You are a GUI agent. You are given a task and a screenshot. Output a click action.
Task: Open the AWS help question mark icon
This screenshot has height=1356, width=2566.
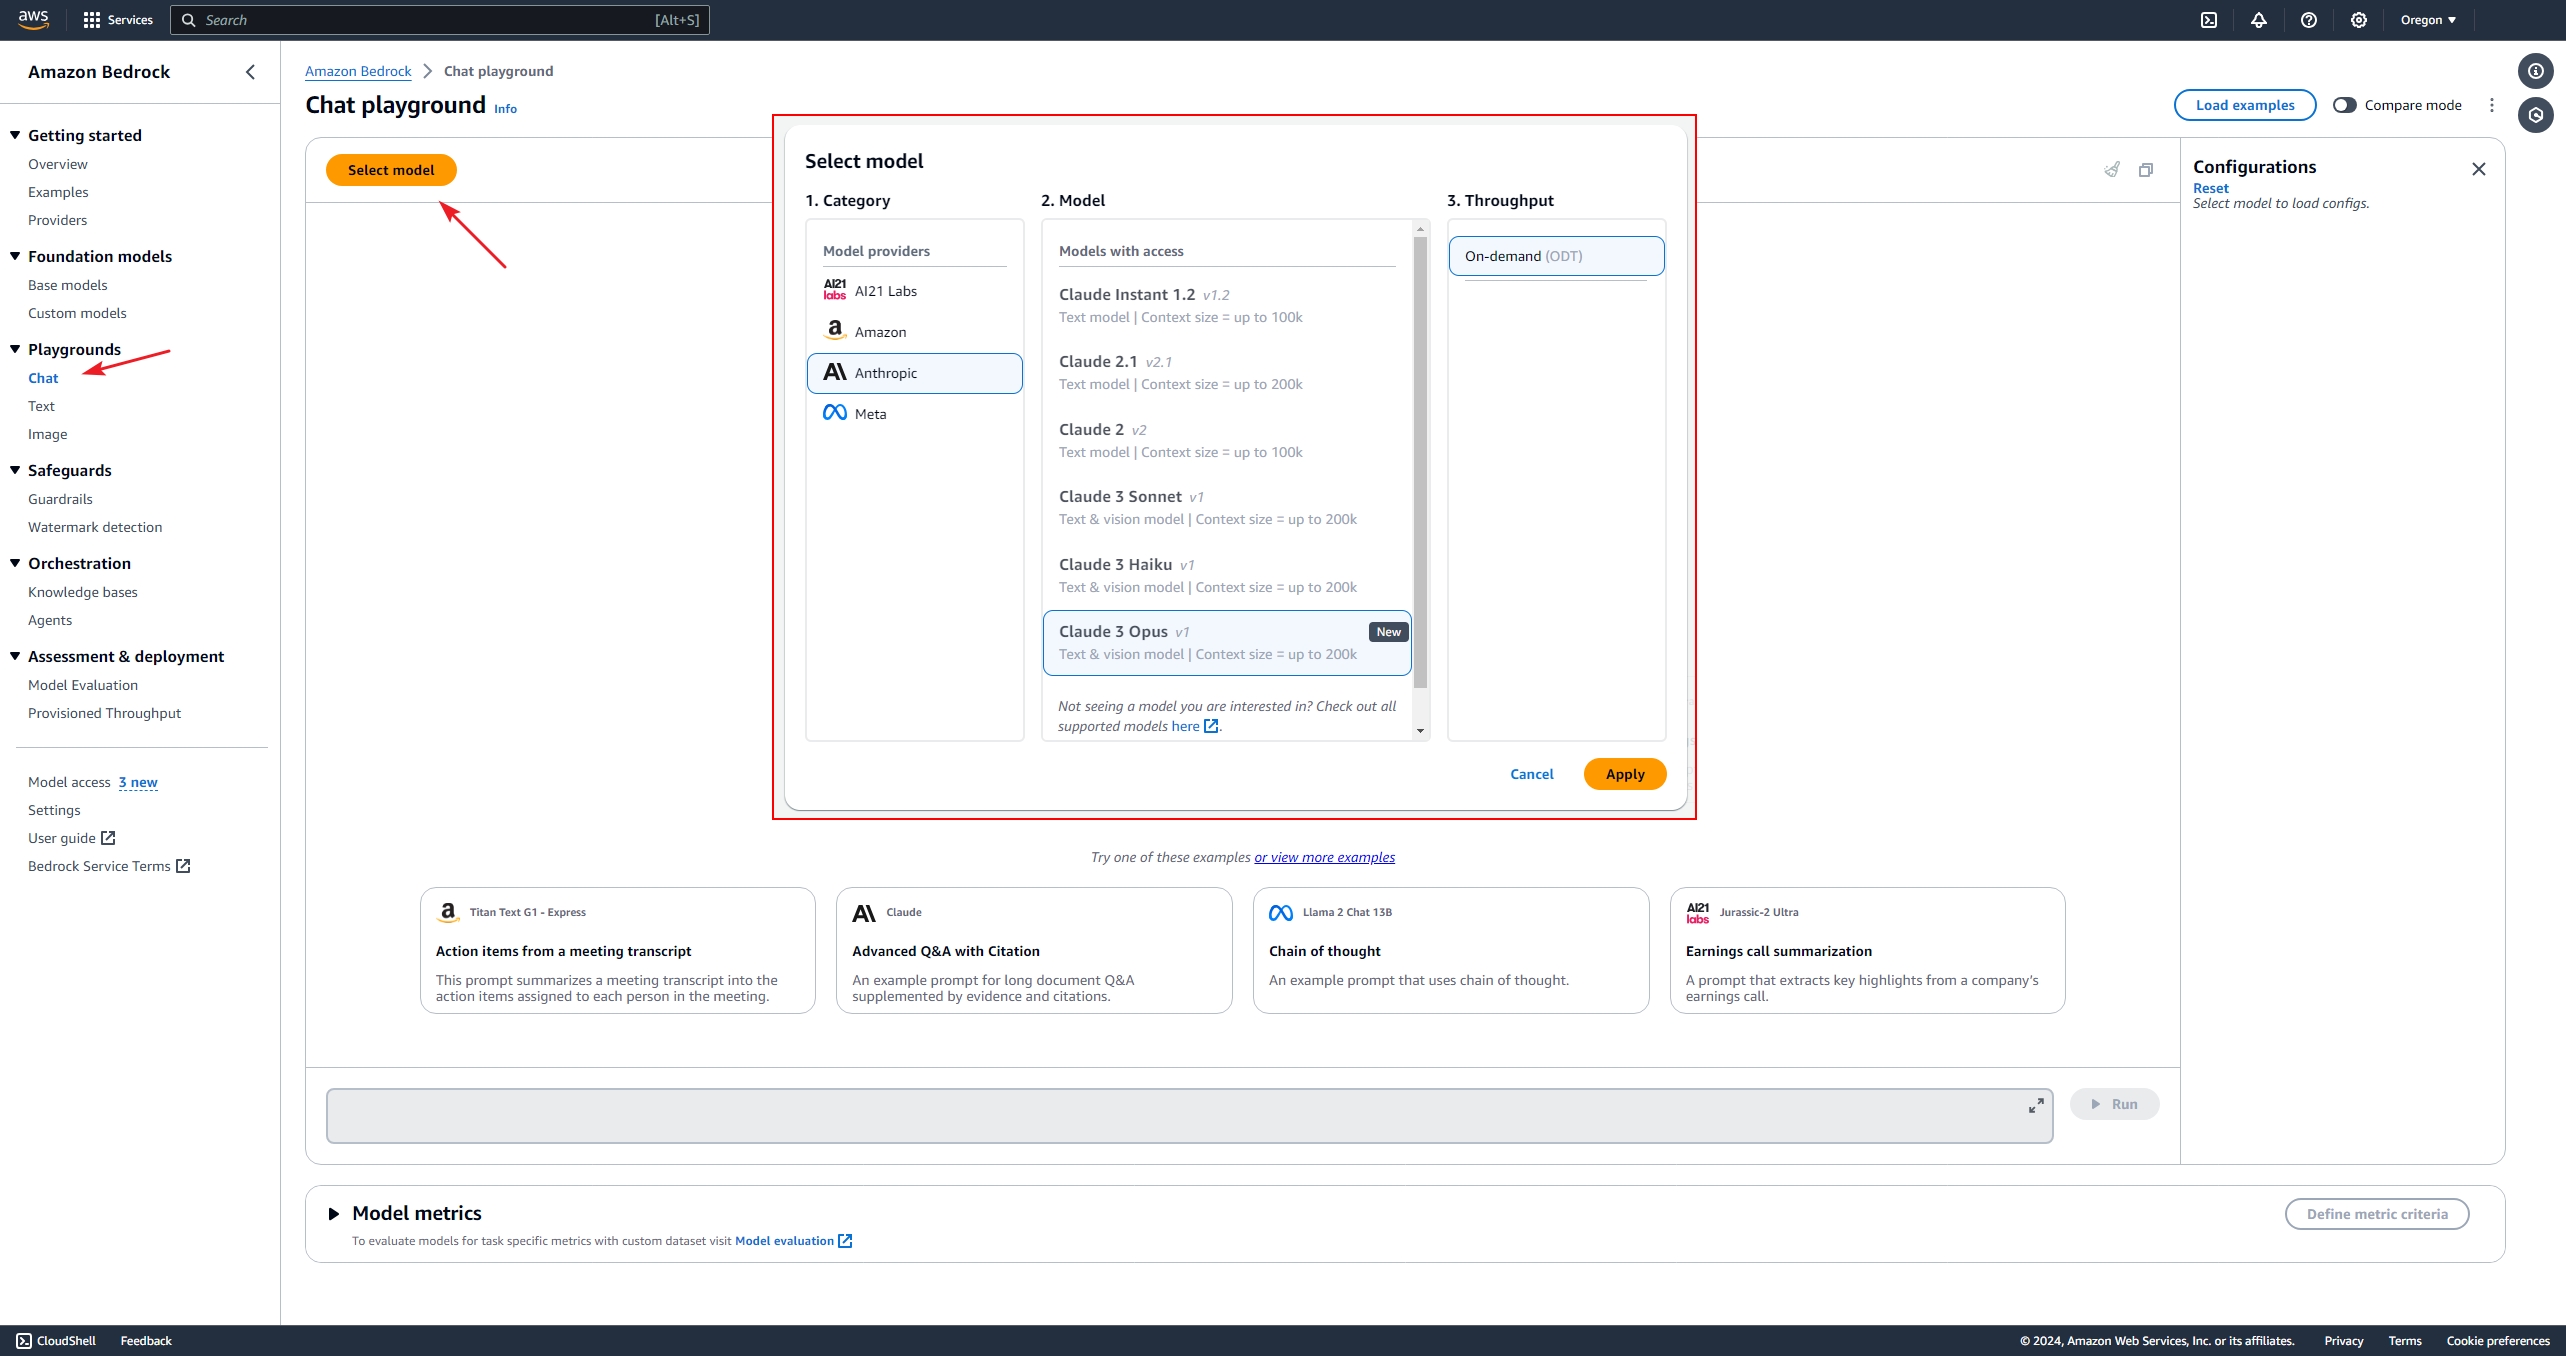(2309, 20)
